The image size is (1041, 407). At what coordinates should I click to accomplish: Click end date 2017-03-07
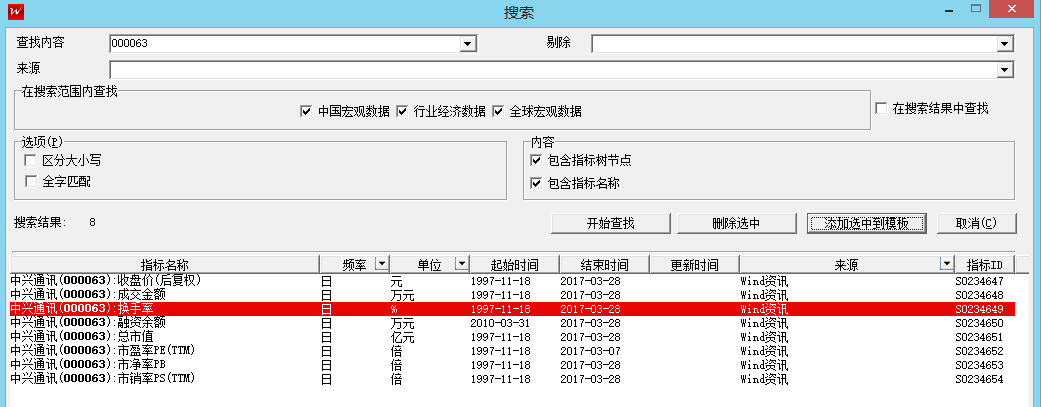pos(590,351)
